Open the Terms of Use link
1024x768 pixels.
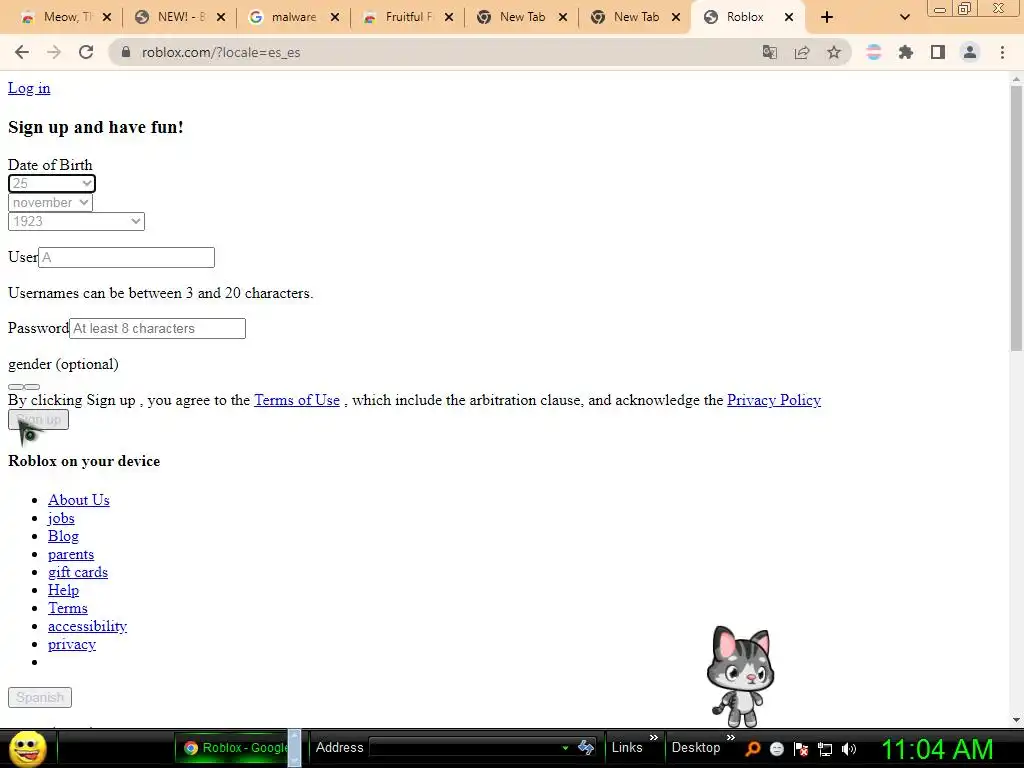coord(297,400)
